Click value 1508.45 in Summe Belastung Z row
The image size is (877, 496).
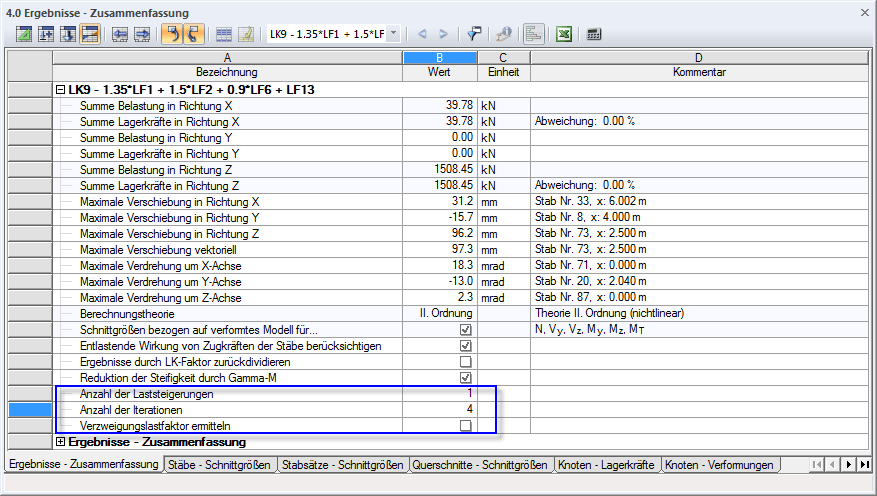pyautogui.click(x=453, y=169)
